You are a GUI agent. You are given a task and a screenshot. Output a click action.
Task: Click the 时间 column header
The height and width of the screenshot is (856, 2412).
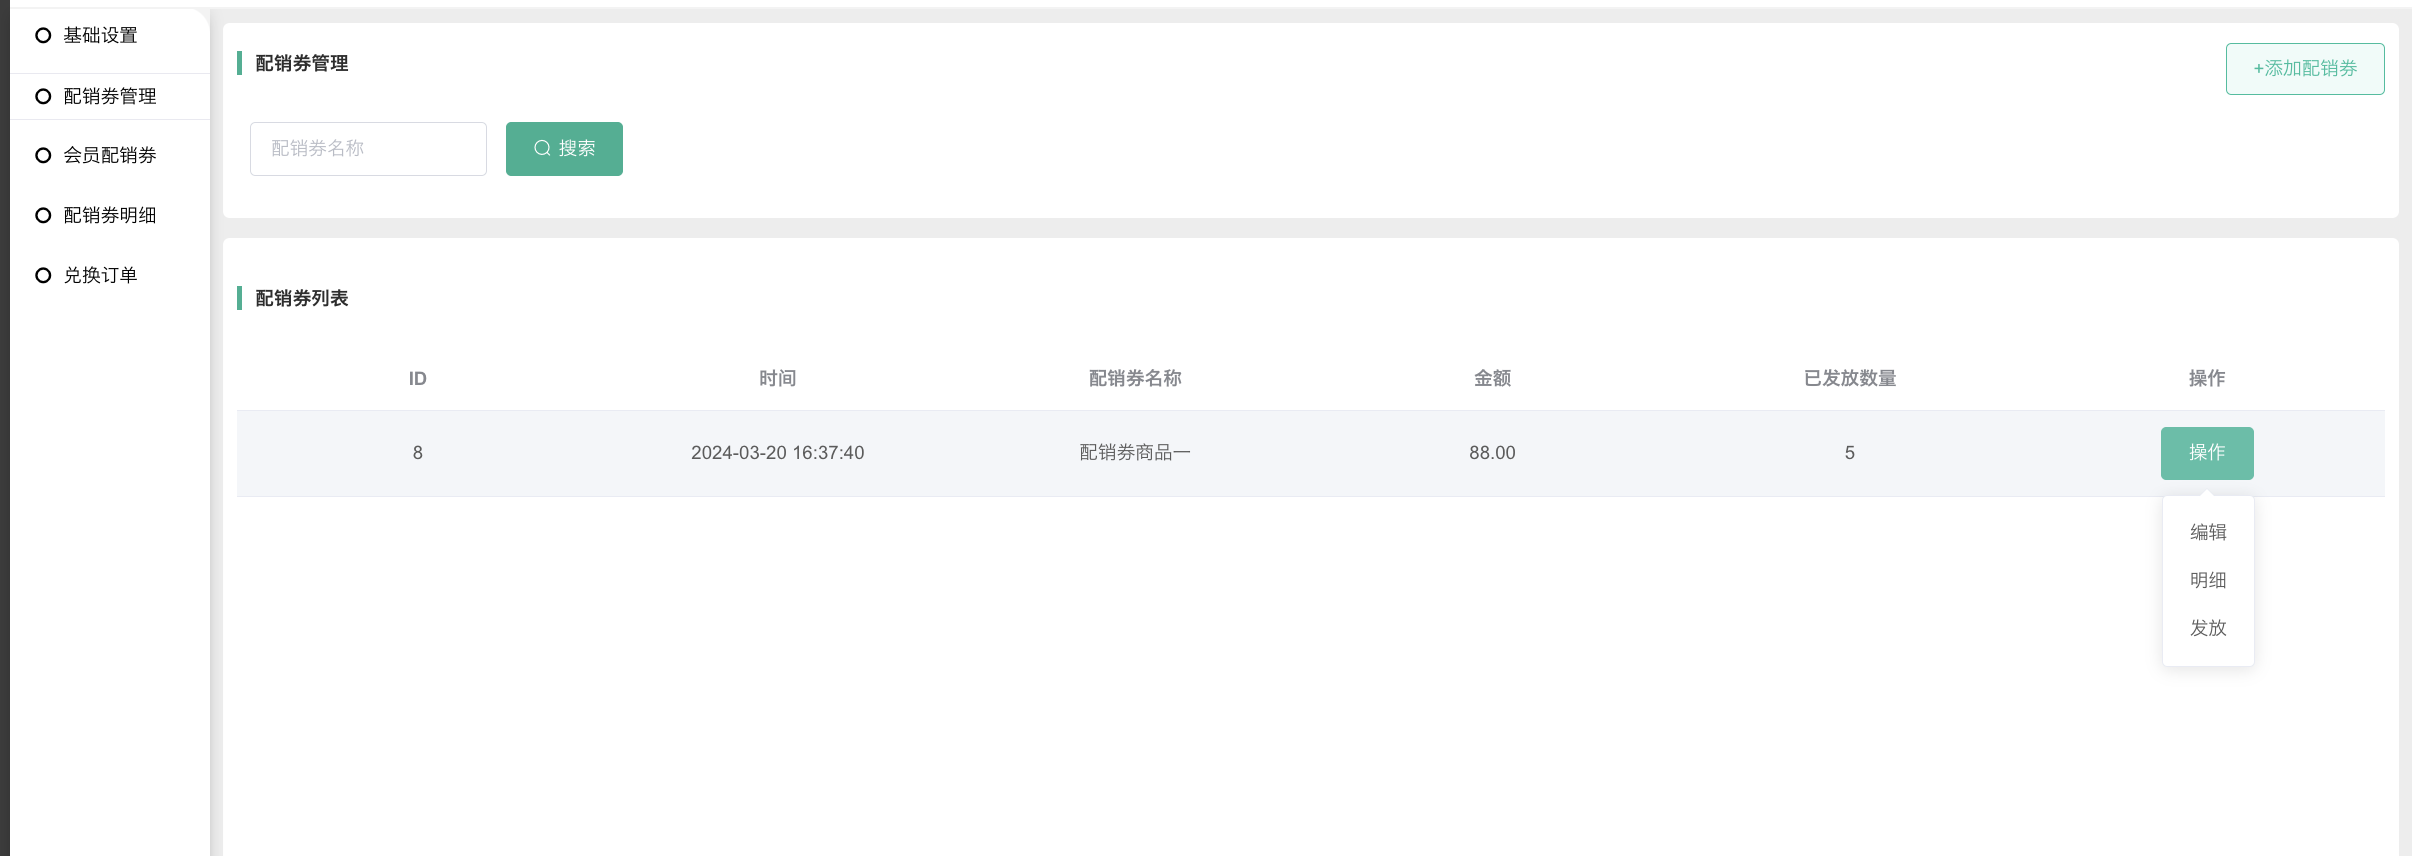(x=777, y=378)
